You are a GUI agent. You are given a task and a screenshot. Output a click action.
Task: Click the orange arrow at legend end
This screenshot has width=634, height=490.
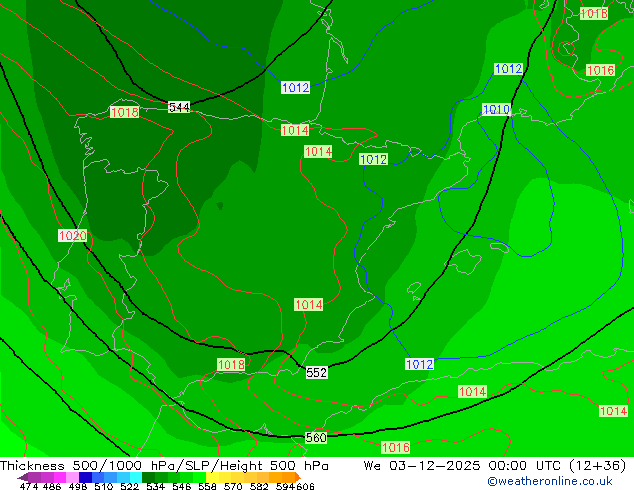click(x=298, y=477)
